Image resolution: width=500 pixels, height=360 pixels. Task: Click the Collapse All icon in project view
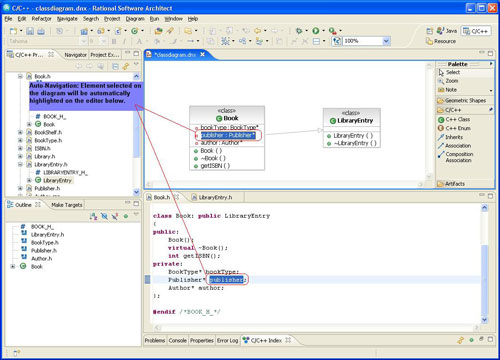pyautogui.click(x=115, y=66)
